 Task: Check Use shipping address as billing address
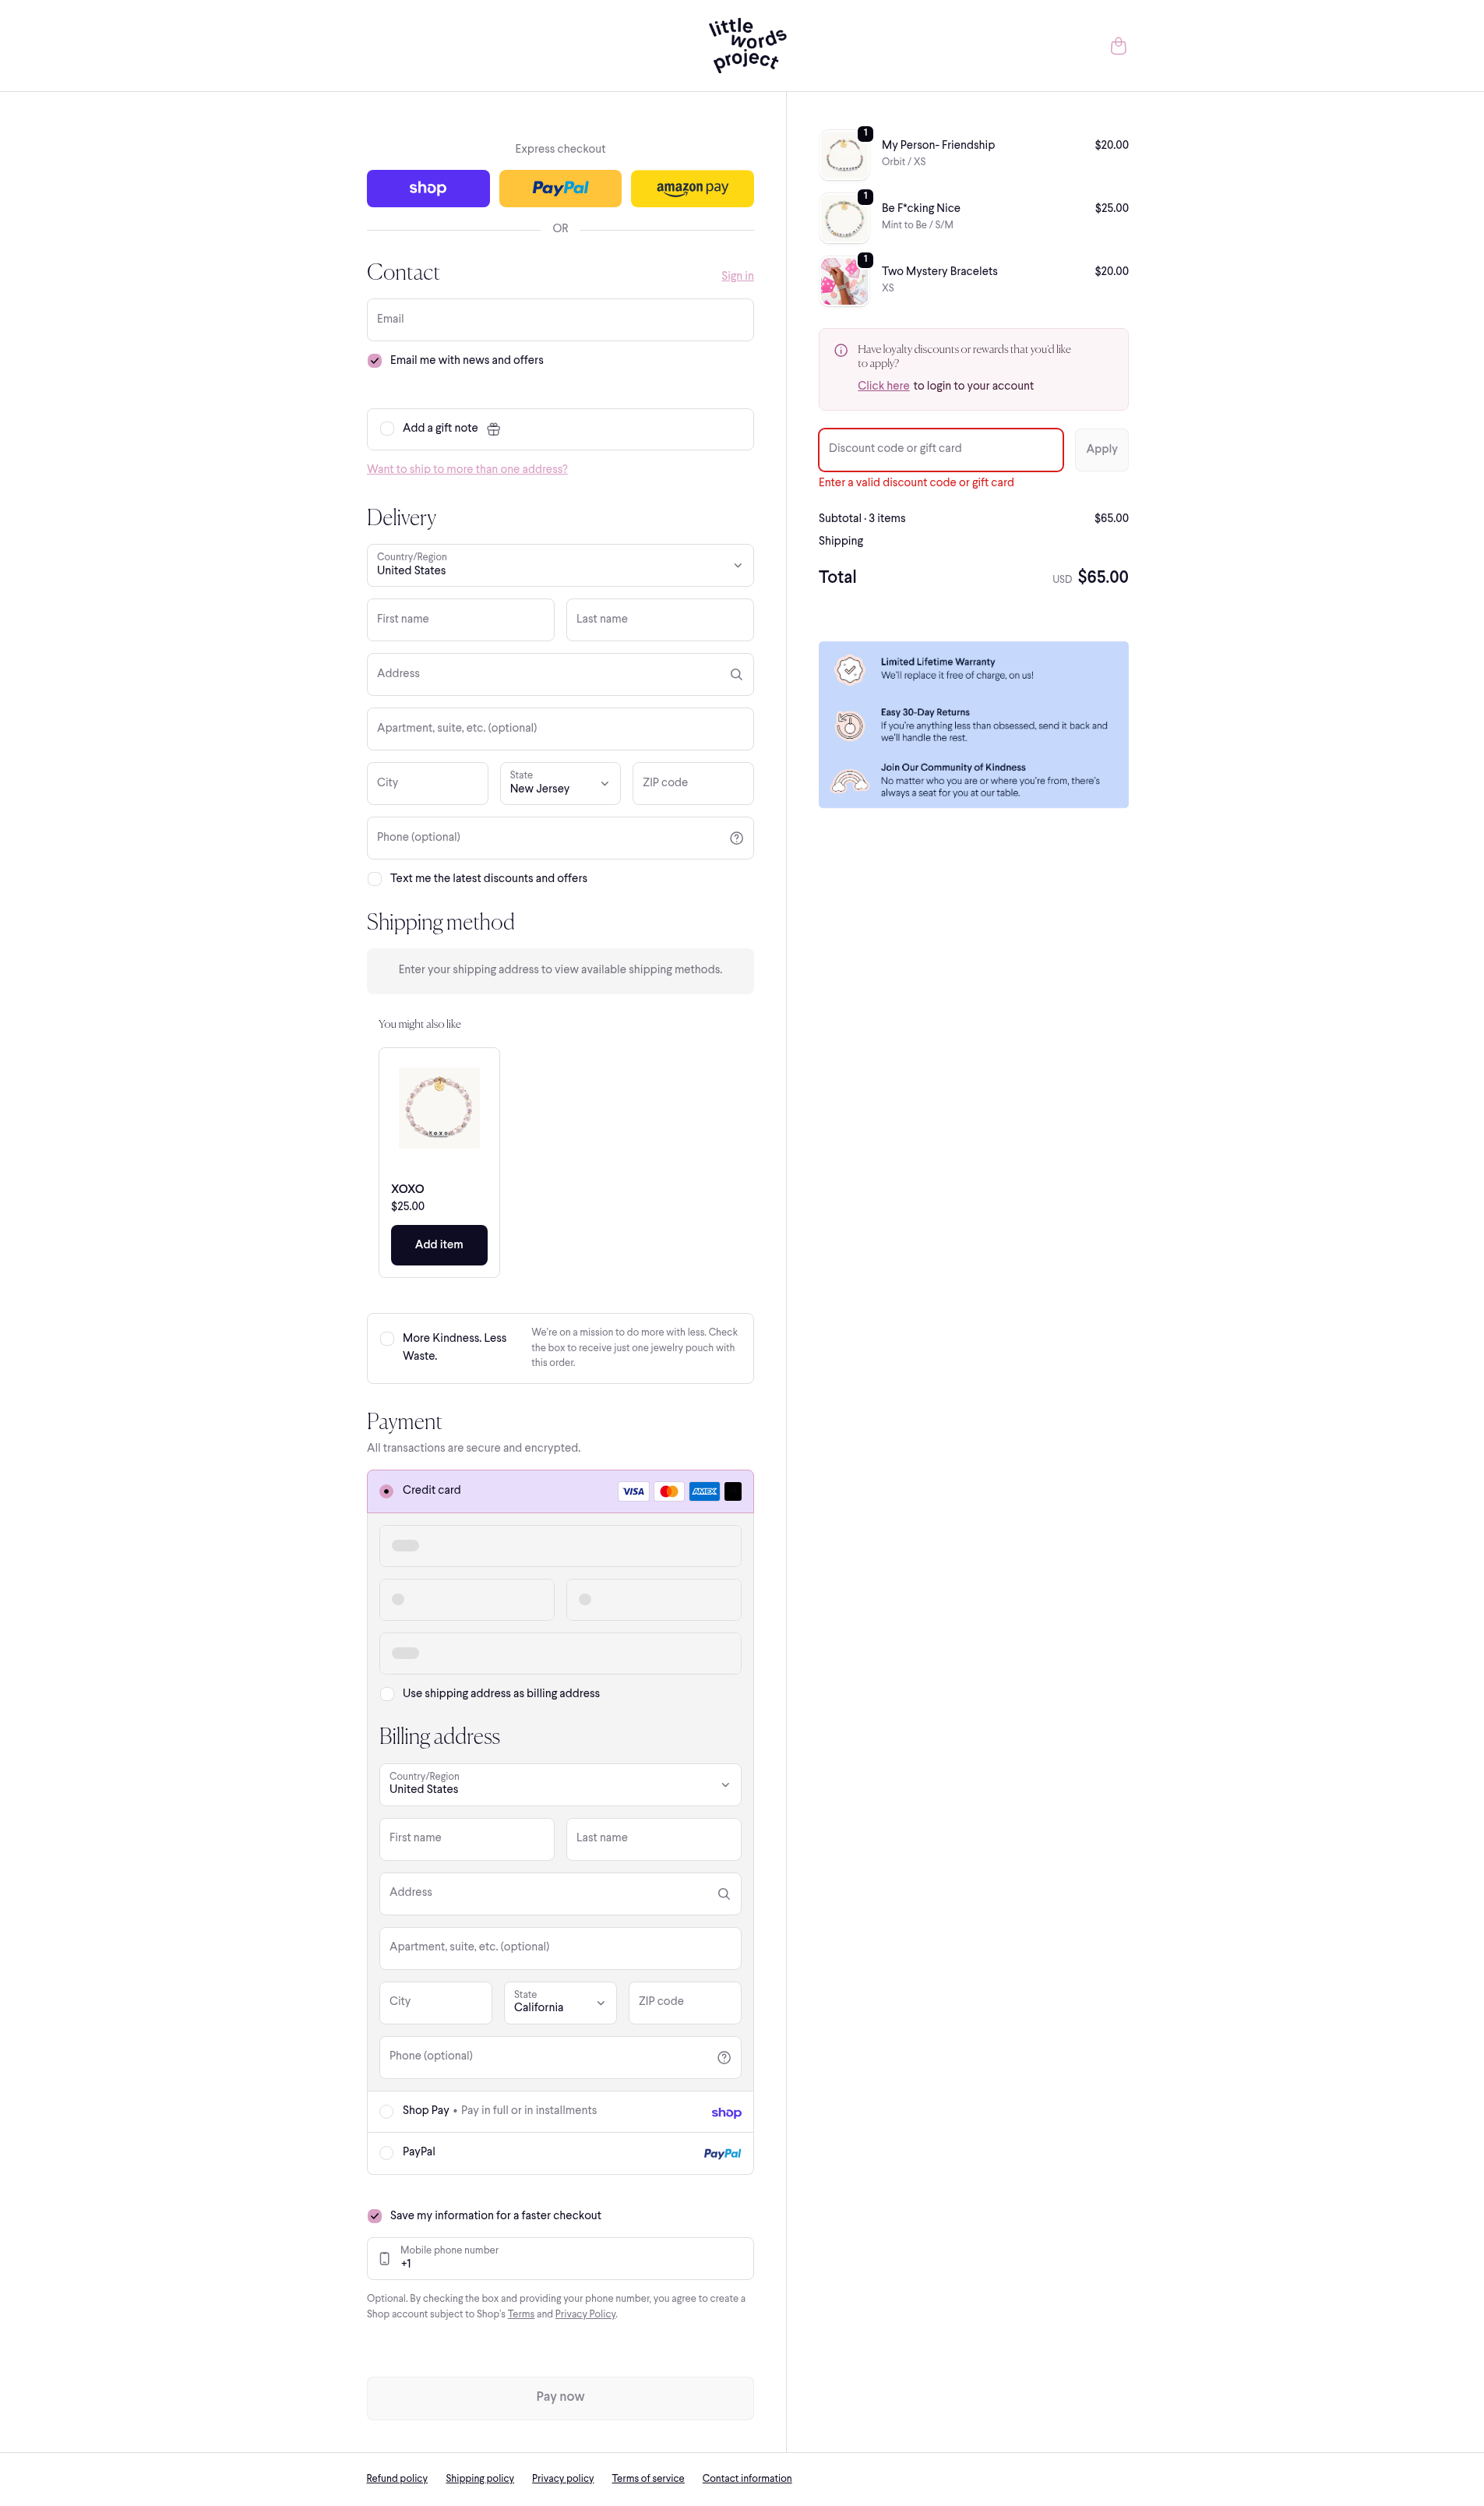point(387,1694)
